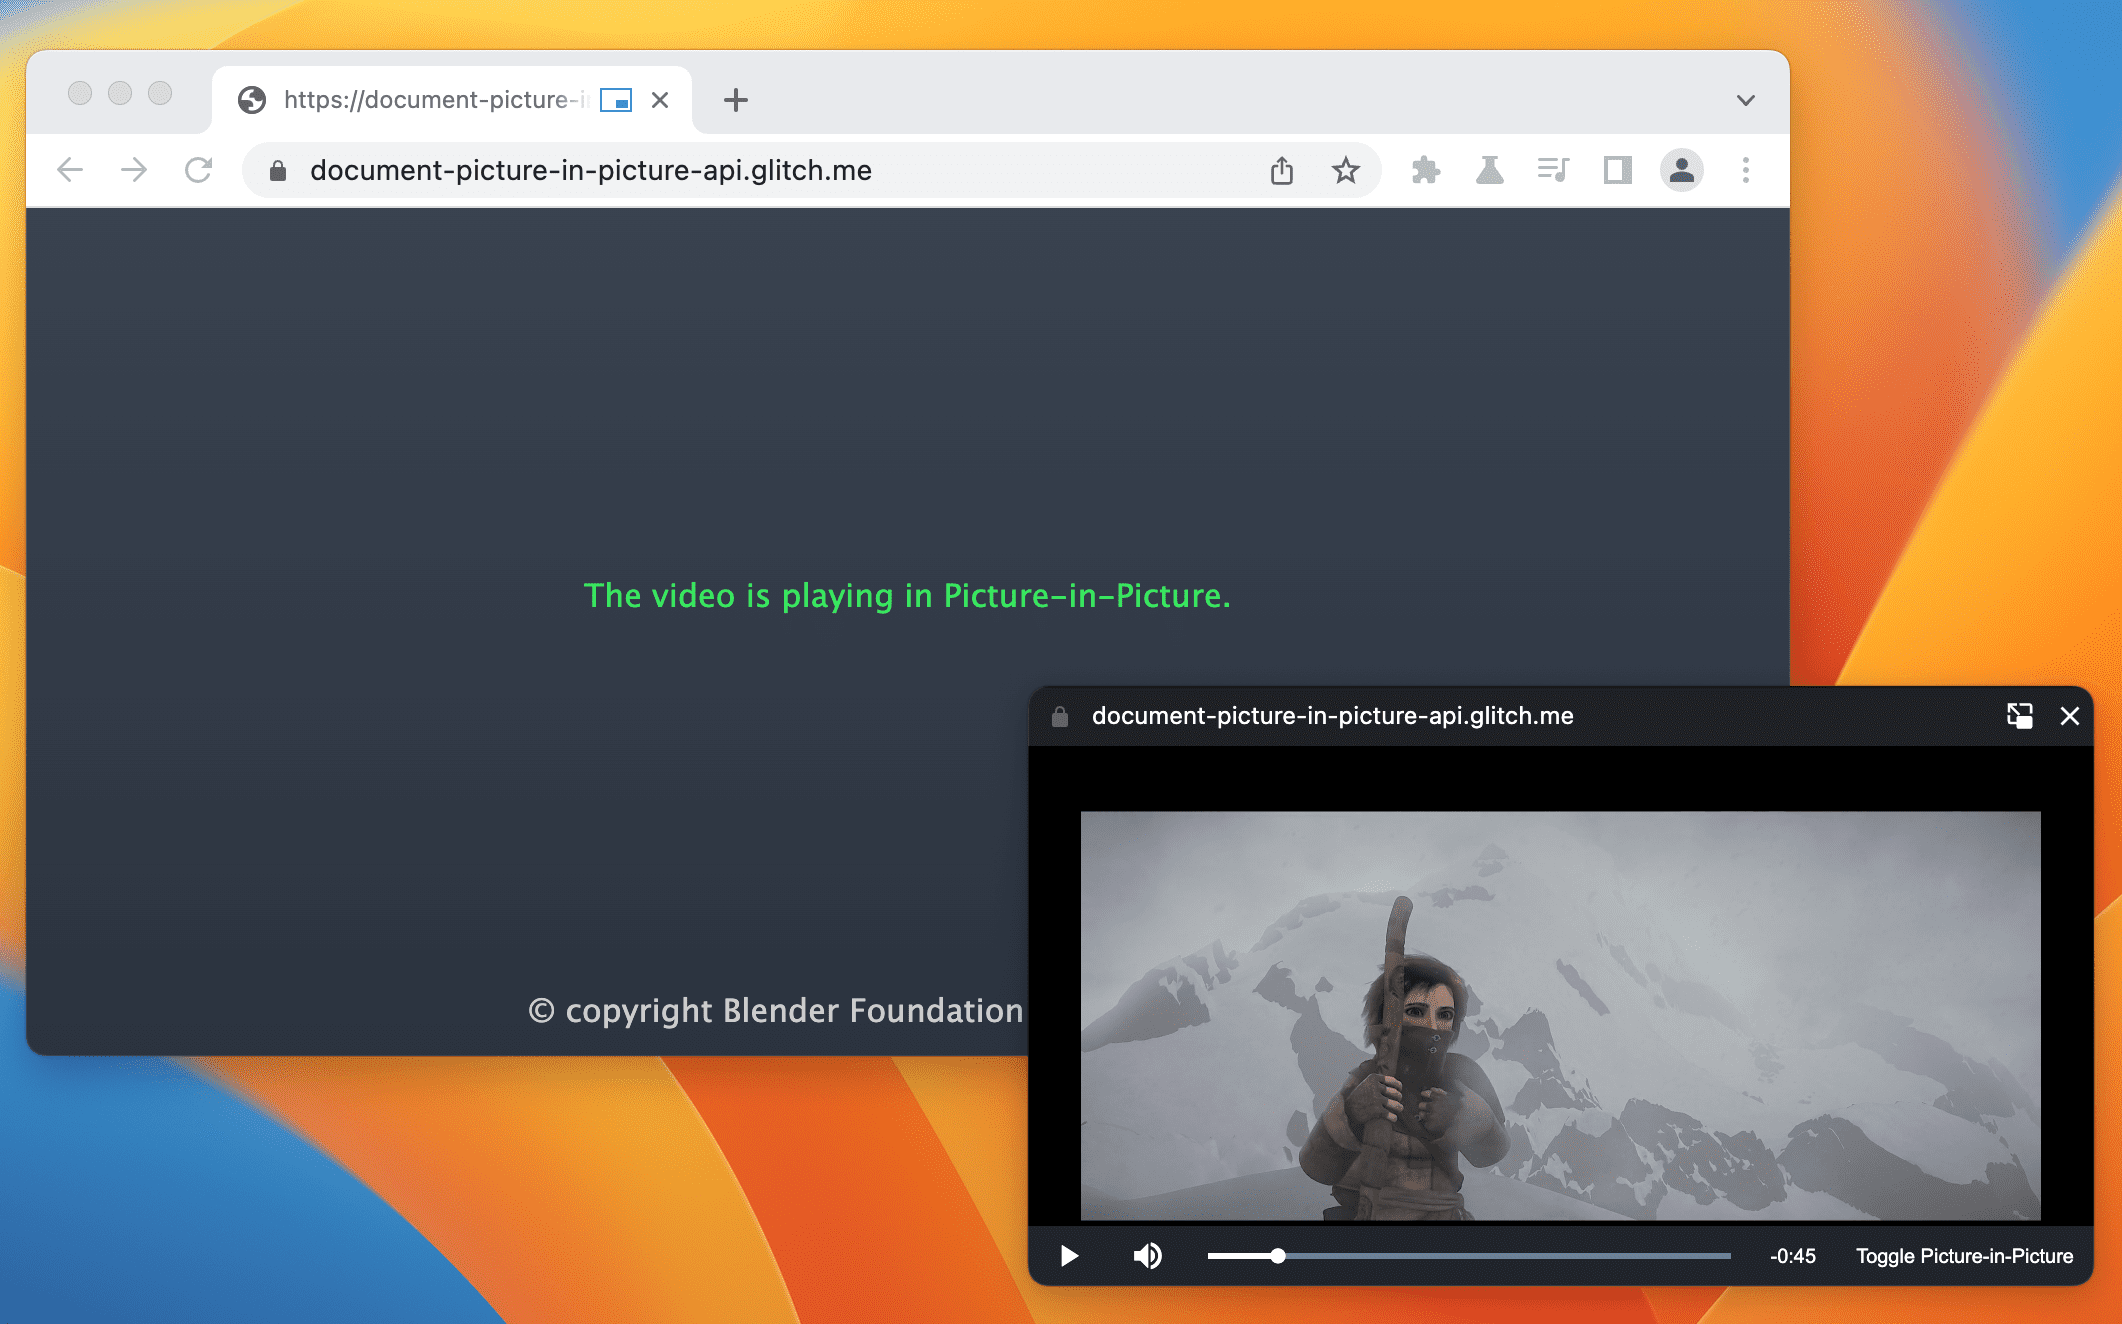
Task: Click the extensions puzzle icon
Action: pyautogui.click(x=1426, y=170)
